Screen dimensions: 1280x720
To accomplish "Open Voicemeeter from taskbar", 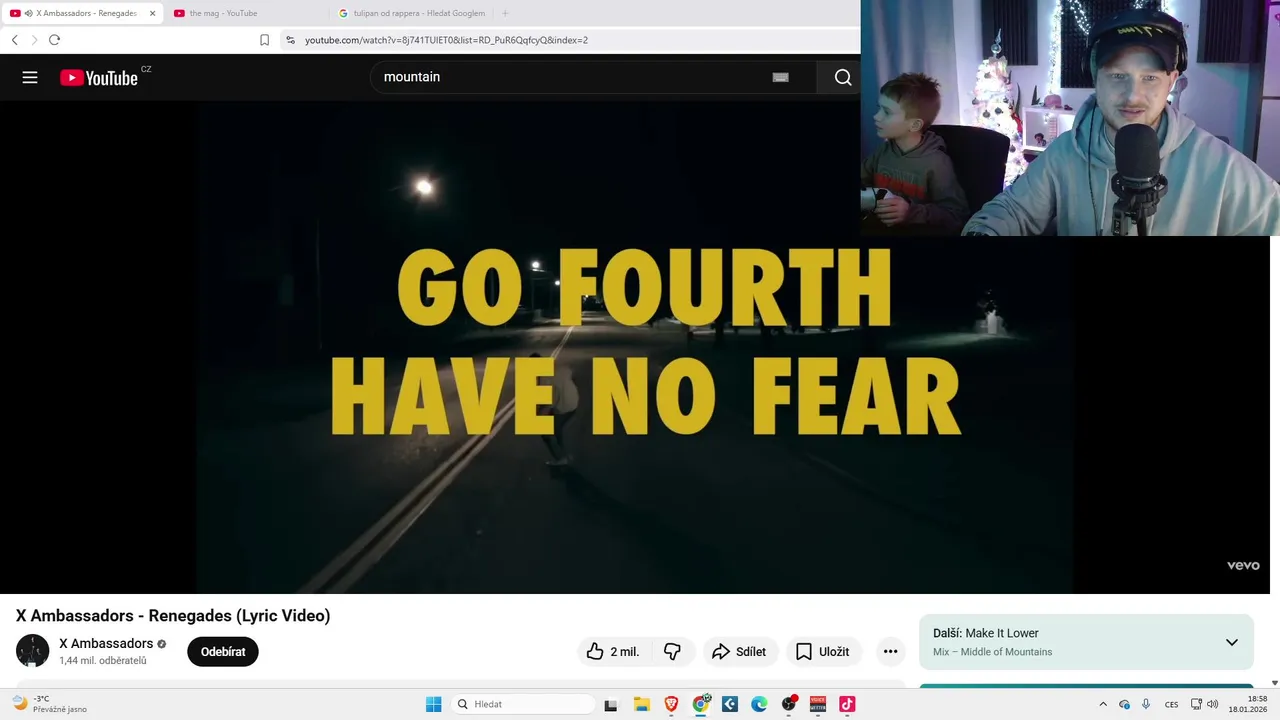I will click(818, 704).
